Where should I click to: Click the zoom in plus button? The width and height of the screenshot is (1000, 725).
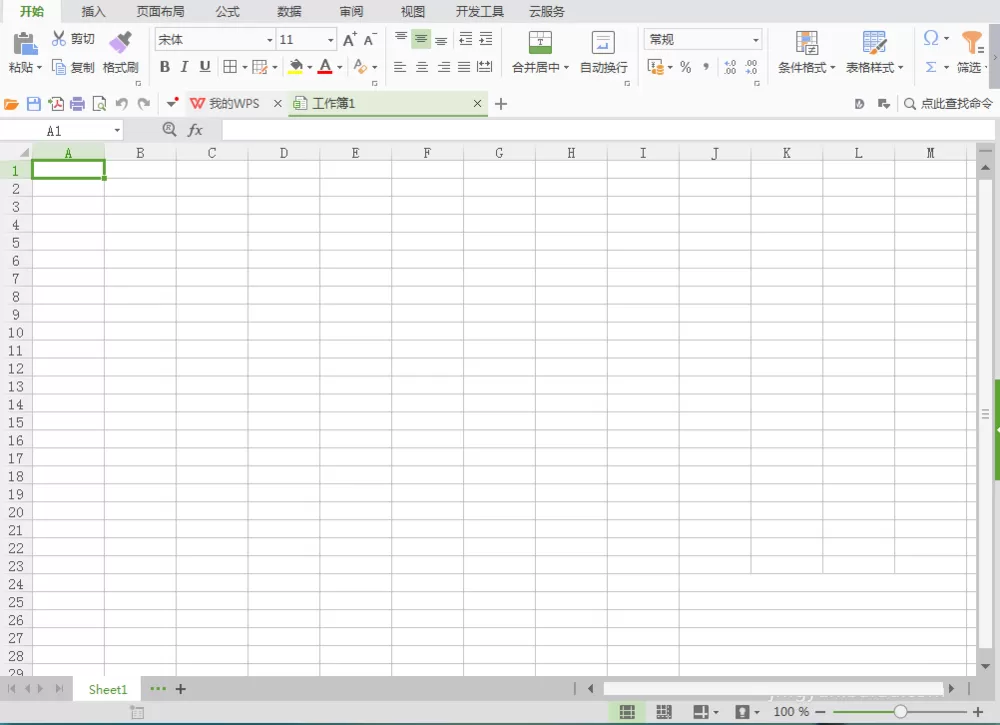point(978,712)
